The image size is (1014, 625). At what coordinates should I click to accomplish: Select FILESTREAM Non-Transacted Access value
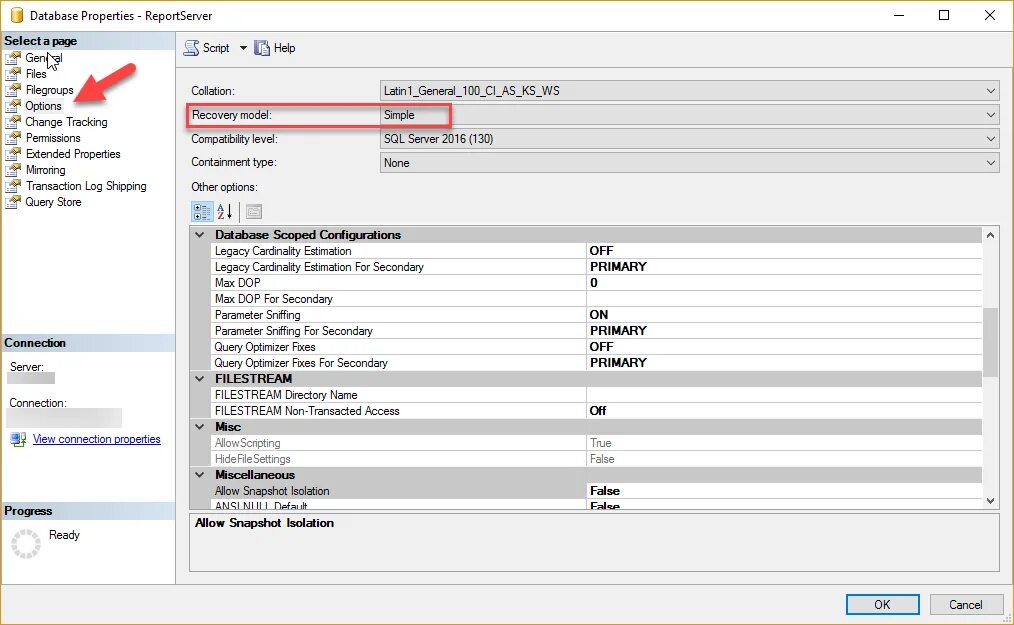coord(784,411)
